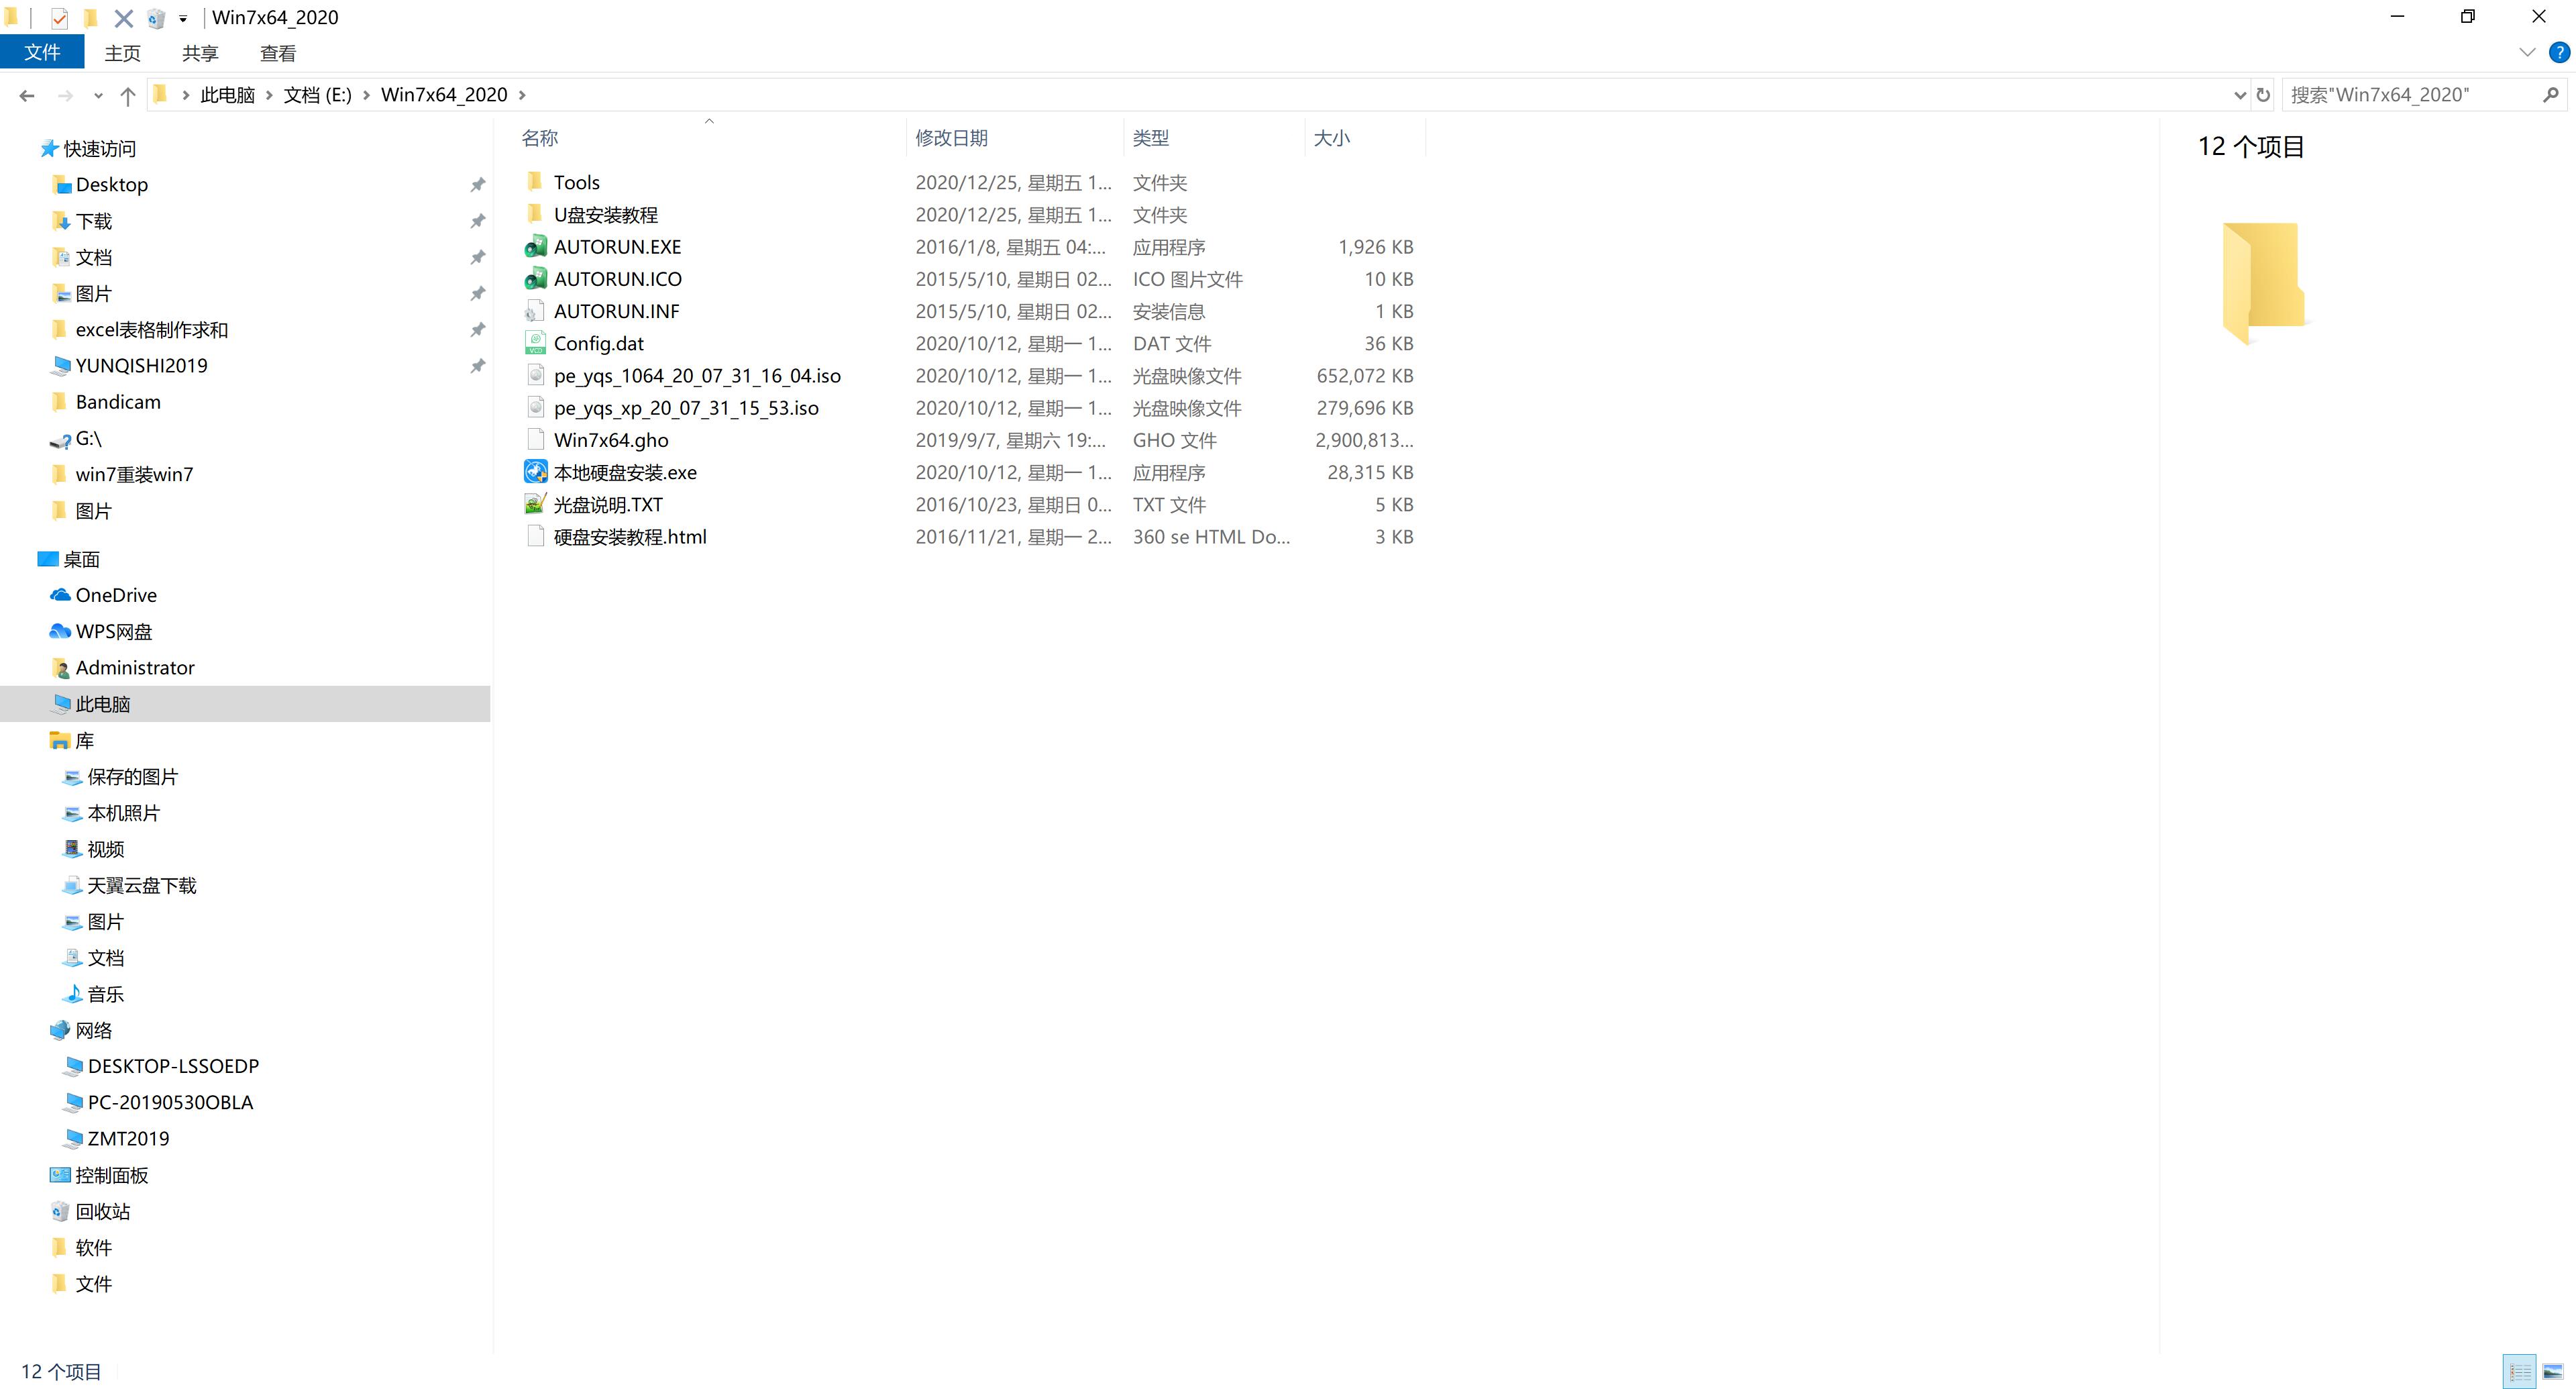
Task: Open AUTORUN.EXE application
Action: point(617,246)
